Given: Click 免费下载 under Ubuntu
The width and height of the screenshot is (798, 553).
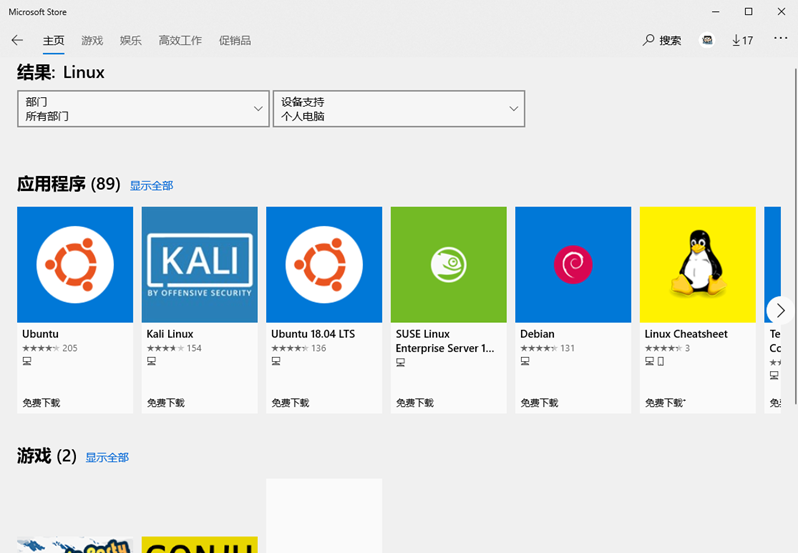Looking at the screenshot, I should click(41, 403).
